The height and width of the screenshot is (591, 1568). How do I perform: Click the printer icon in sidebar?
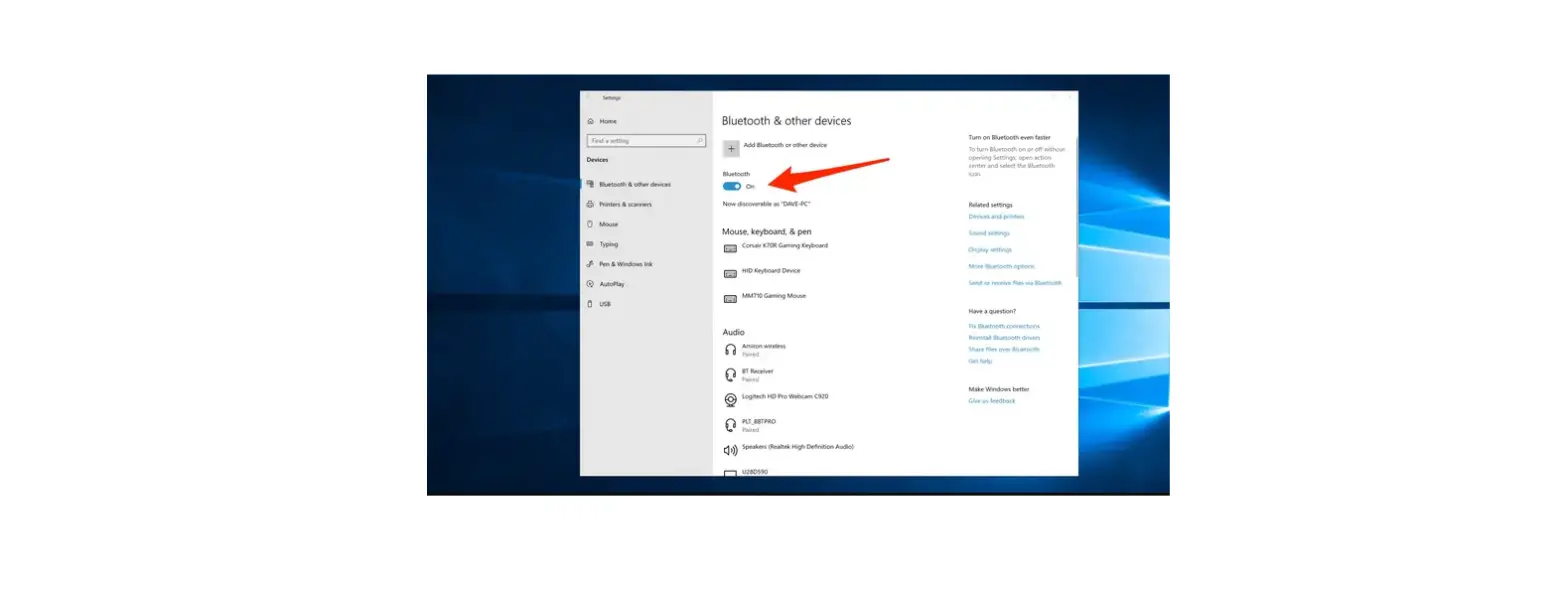point(590,204)
